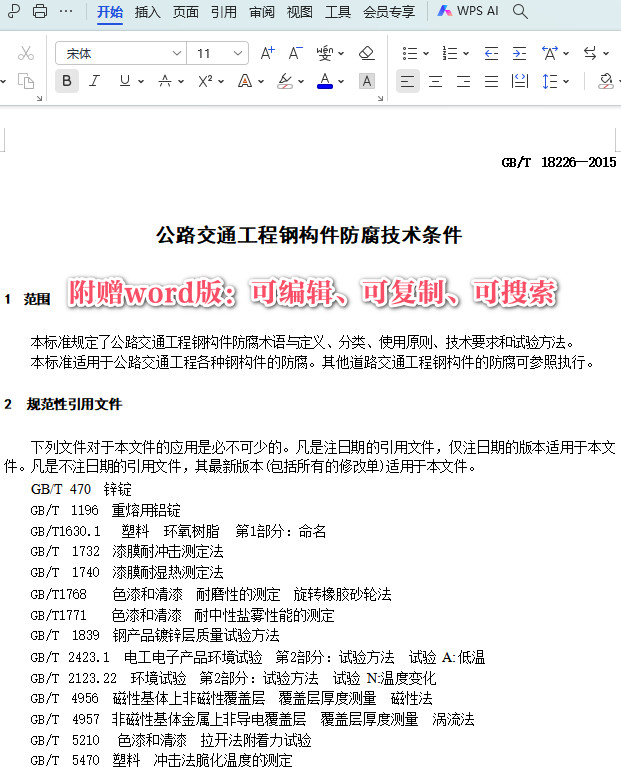Toggle character shading A icon

click(x=367, y=81)
